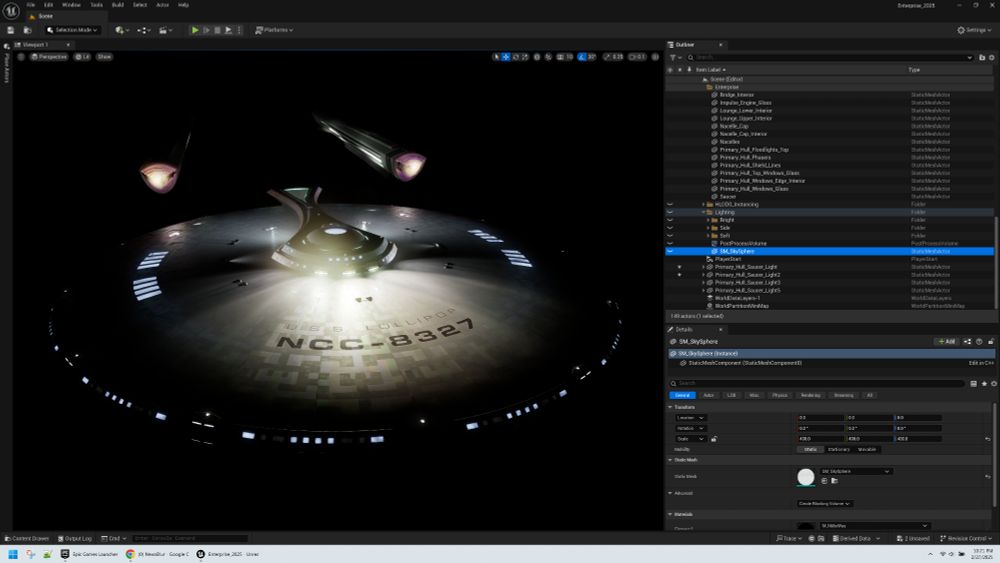The width and height of the screenshot is (1000, 563).
Task: Toggle world/local coordinate space globe icon
Action: 537,57
